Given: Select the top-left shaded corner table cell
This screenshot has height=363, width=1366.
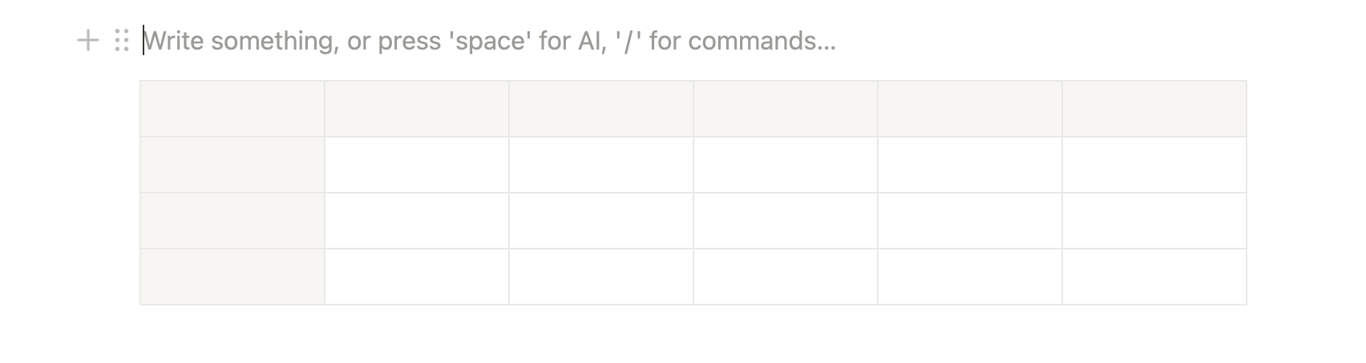Looking at the screenshot, I should coord(232,109).
